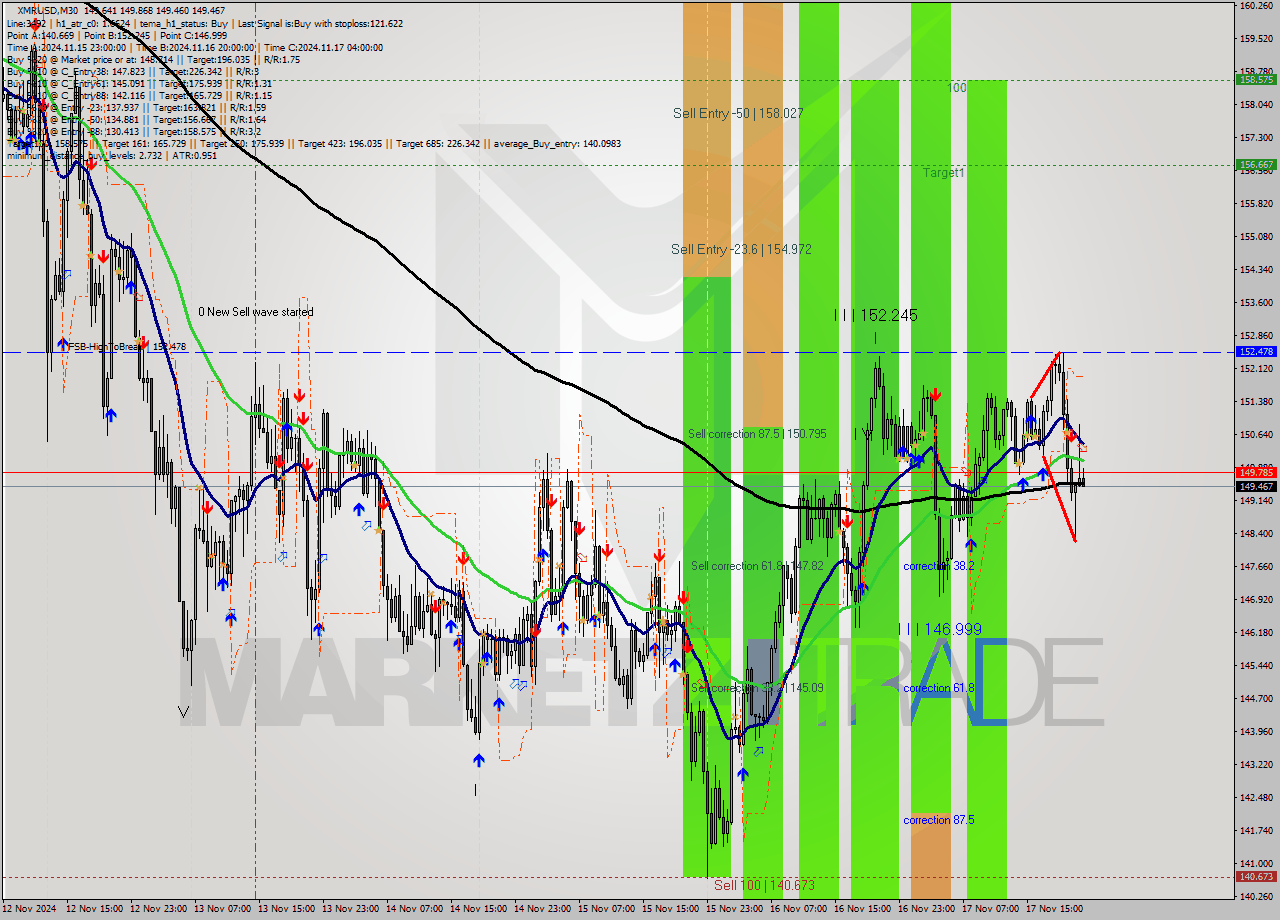Click the 141.740 price scale value
Screen dimensions: 1280x920
(1256, 831)
